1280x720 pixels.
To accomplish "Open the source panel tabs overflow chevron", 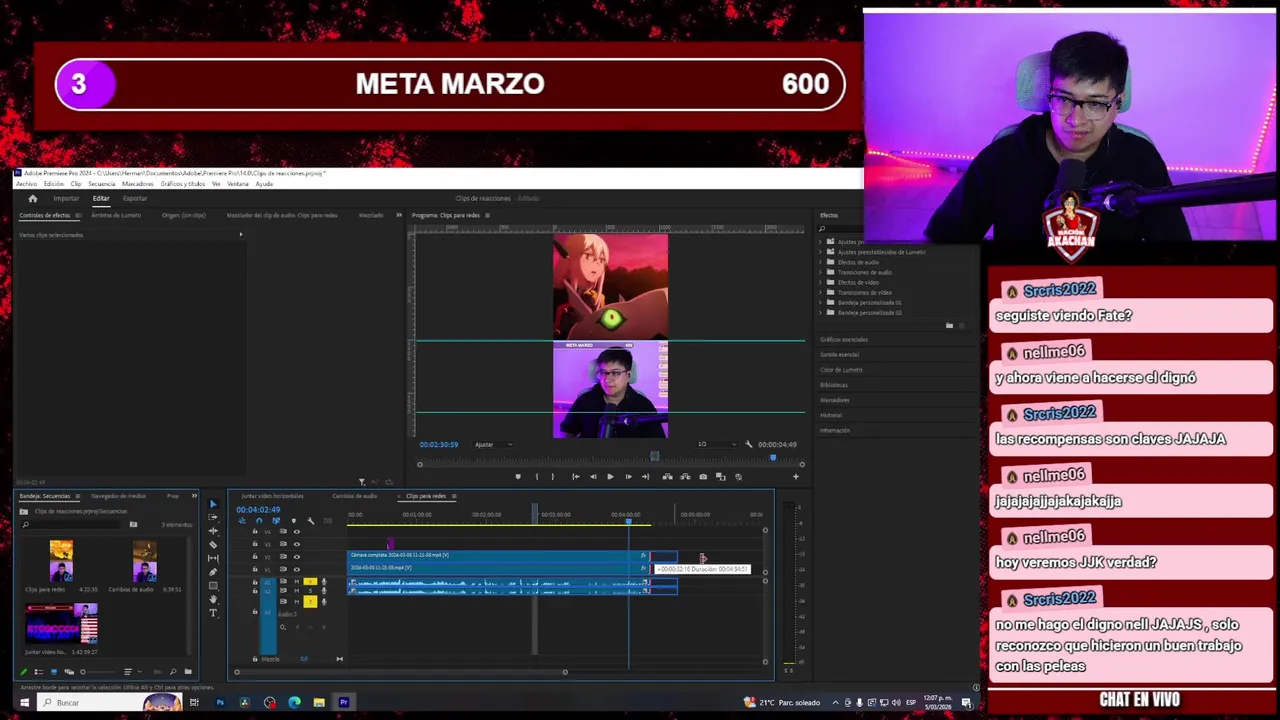I will click(398, 215).
